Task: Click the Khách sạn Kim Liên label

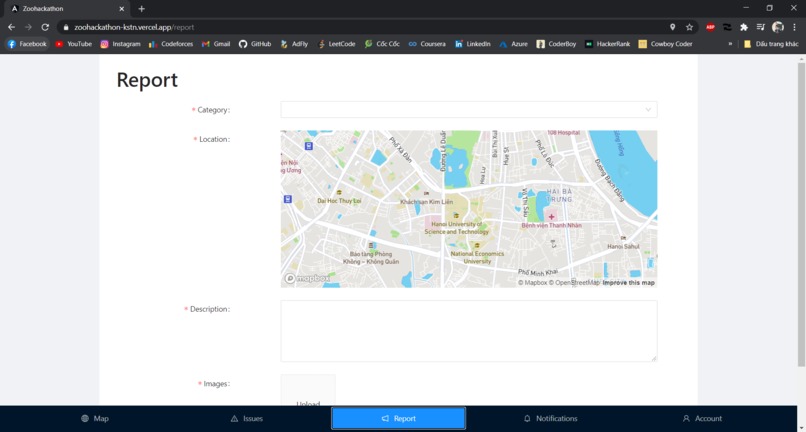Action: [427, 202]
